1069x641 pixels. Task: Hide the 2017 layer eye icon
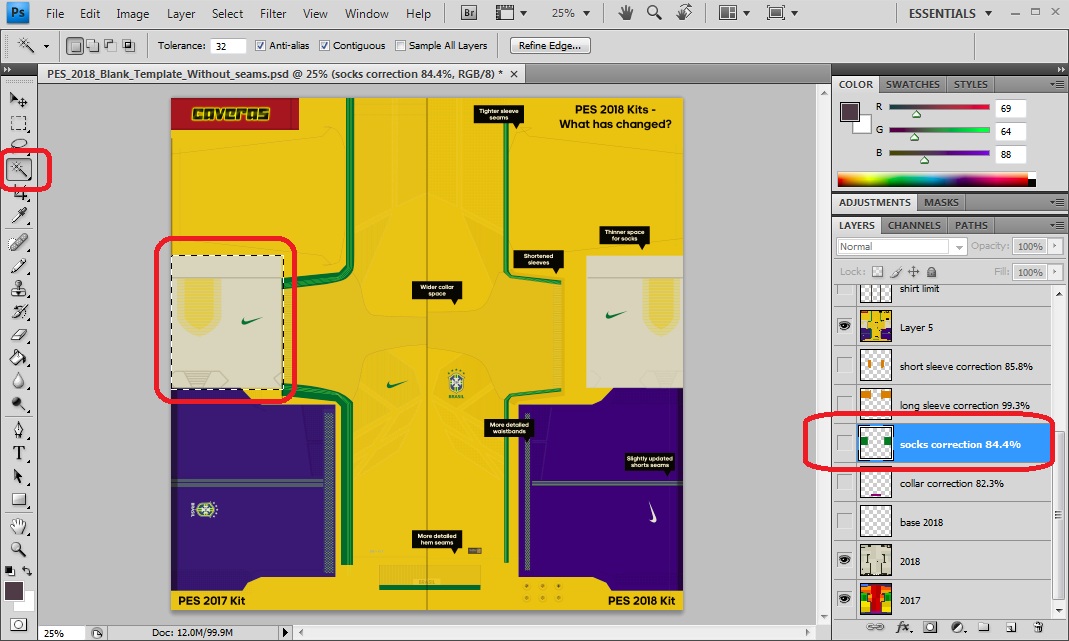click(x=845, y=599)
